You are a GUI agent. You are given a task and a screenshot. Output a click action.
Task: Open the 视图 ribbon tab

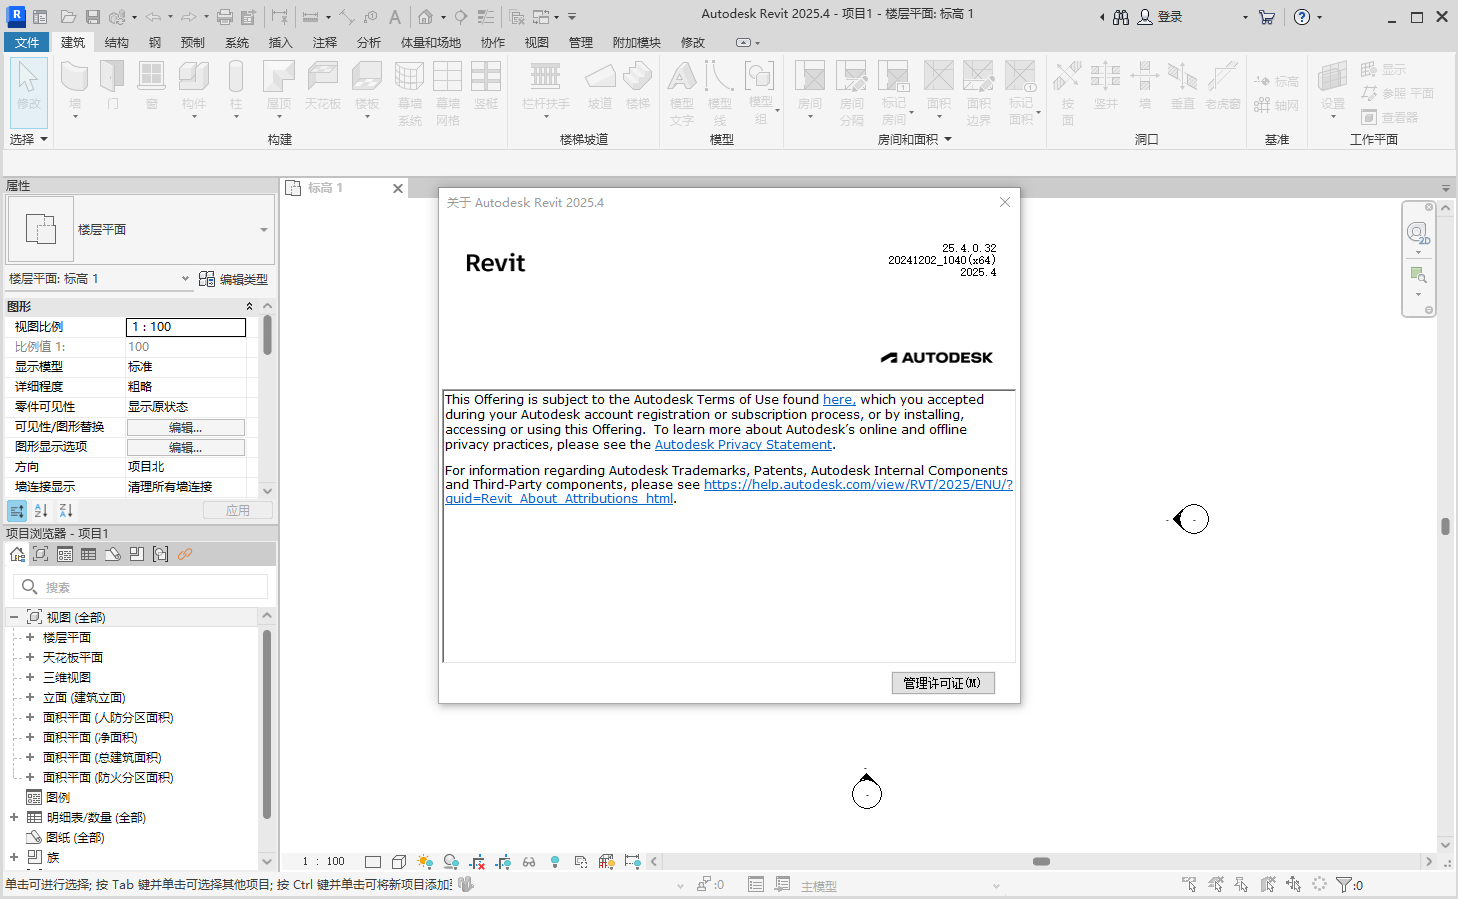[537, 42]
